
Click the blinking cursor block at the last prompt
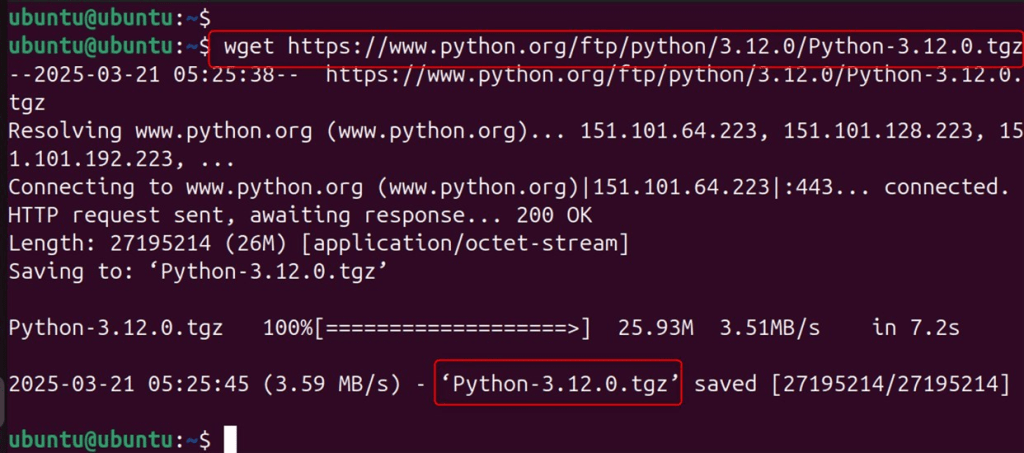click(230, 439)
